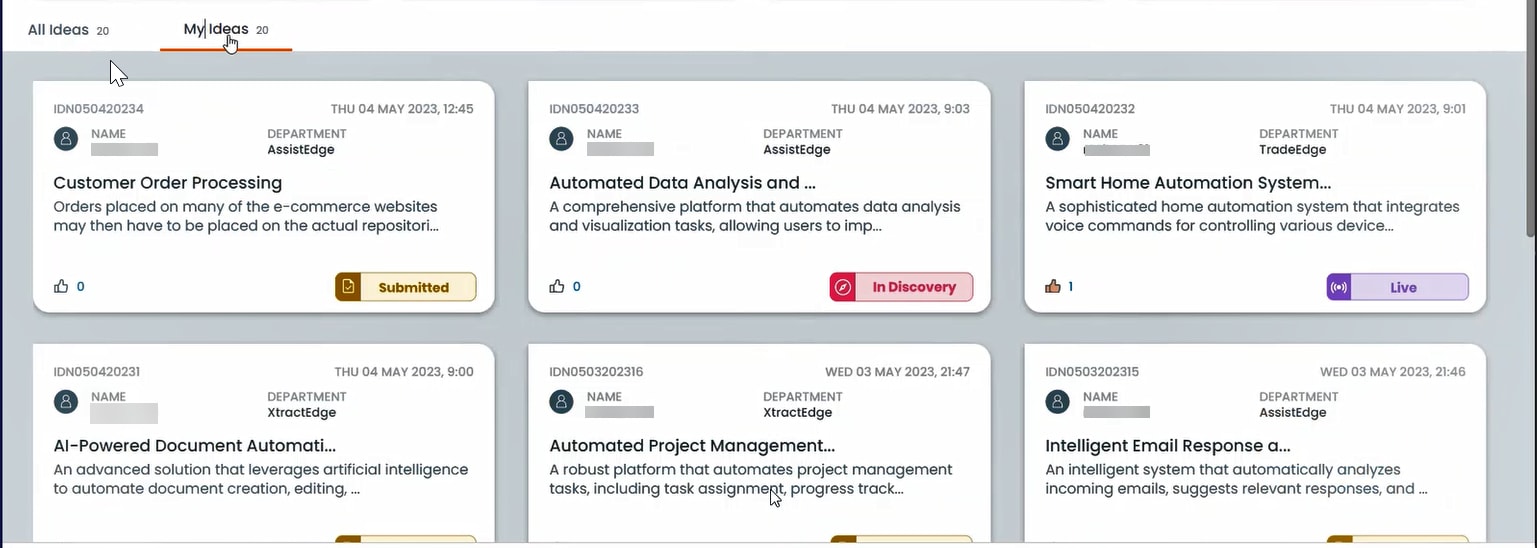Click thumbs-up on Automated Data Analysis idea
This screenshot has width=1537, height=548.
coord(557,287)
